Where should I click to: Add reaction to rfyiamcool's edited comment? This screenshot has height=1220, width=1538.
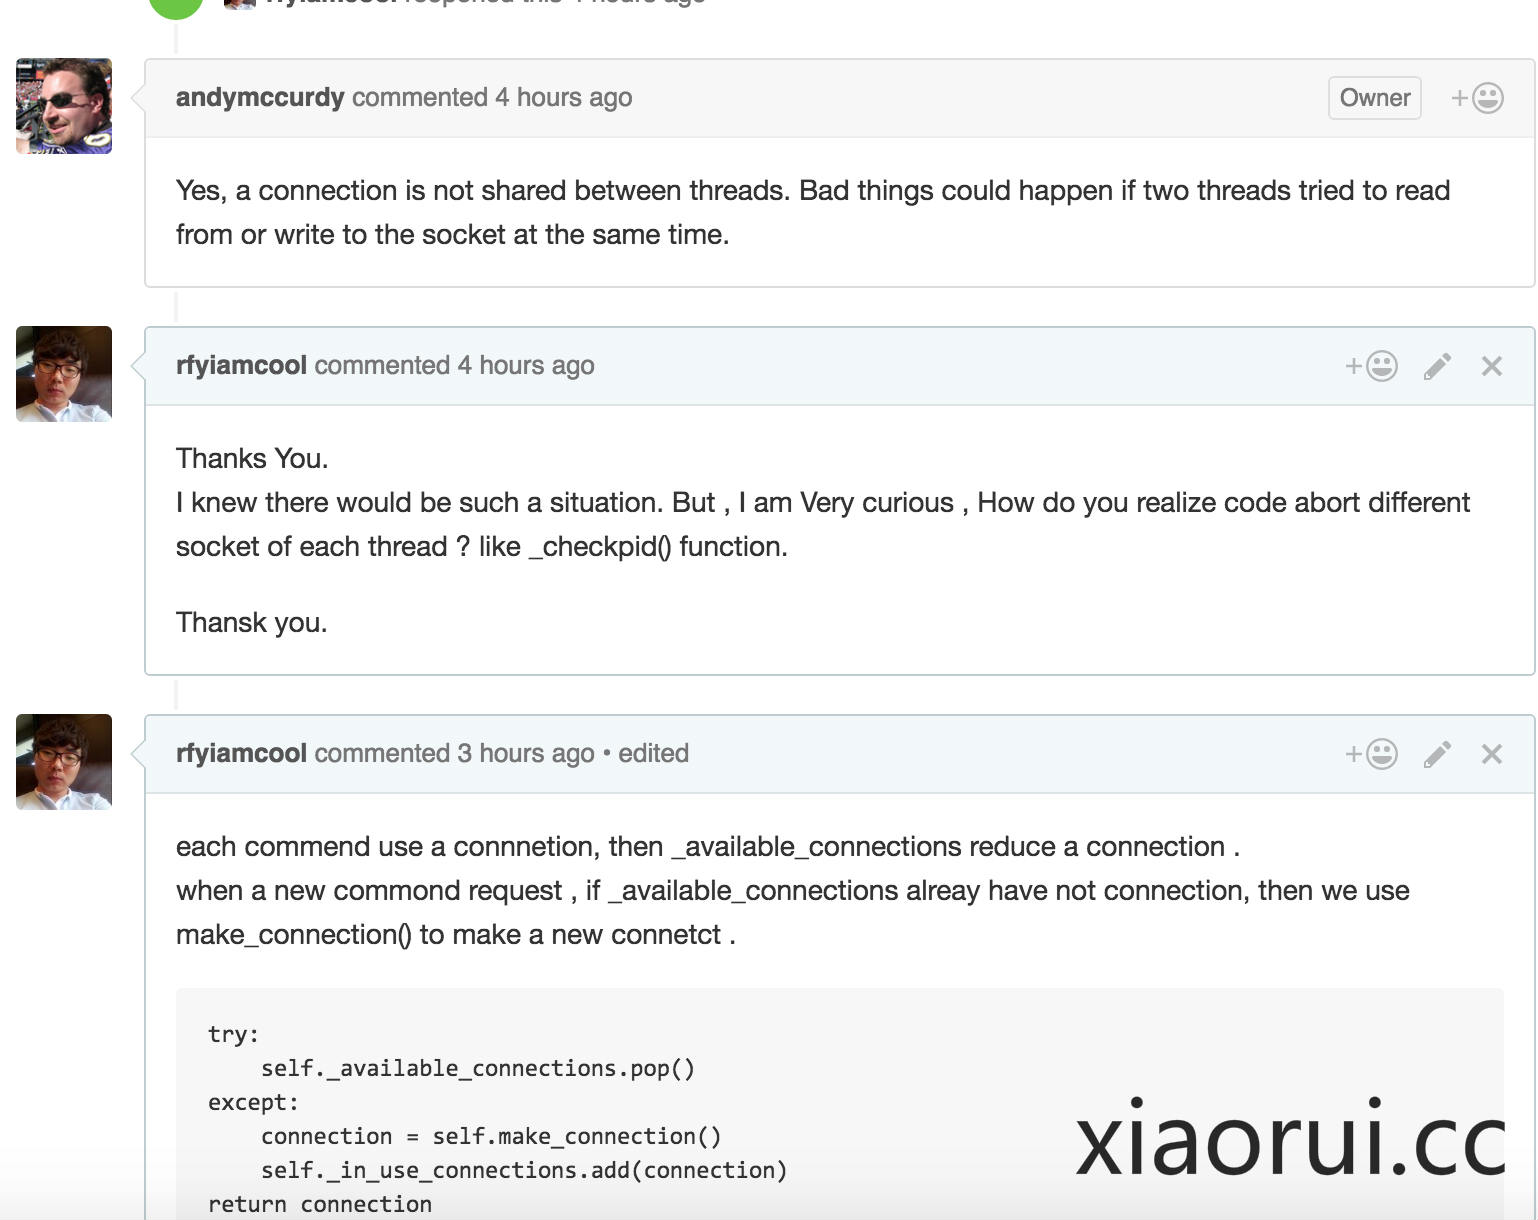[x=1371, y=754]
